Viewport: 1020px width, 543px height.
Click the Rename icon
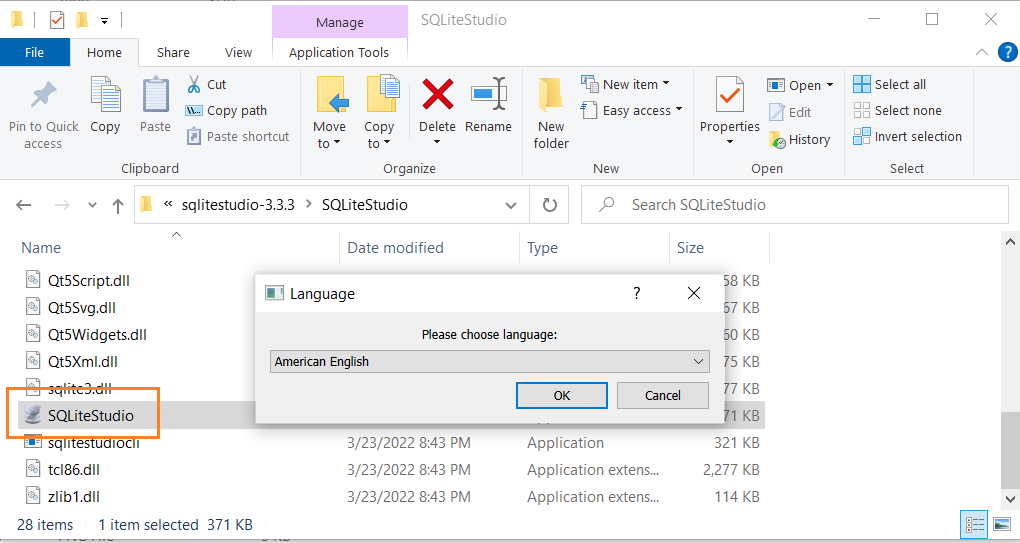489,96
